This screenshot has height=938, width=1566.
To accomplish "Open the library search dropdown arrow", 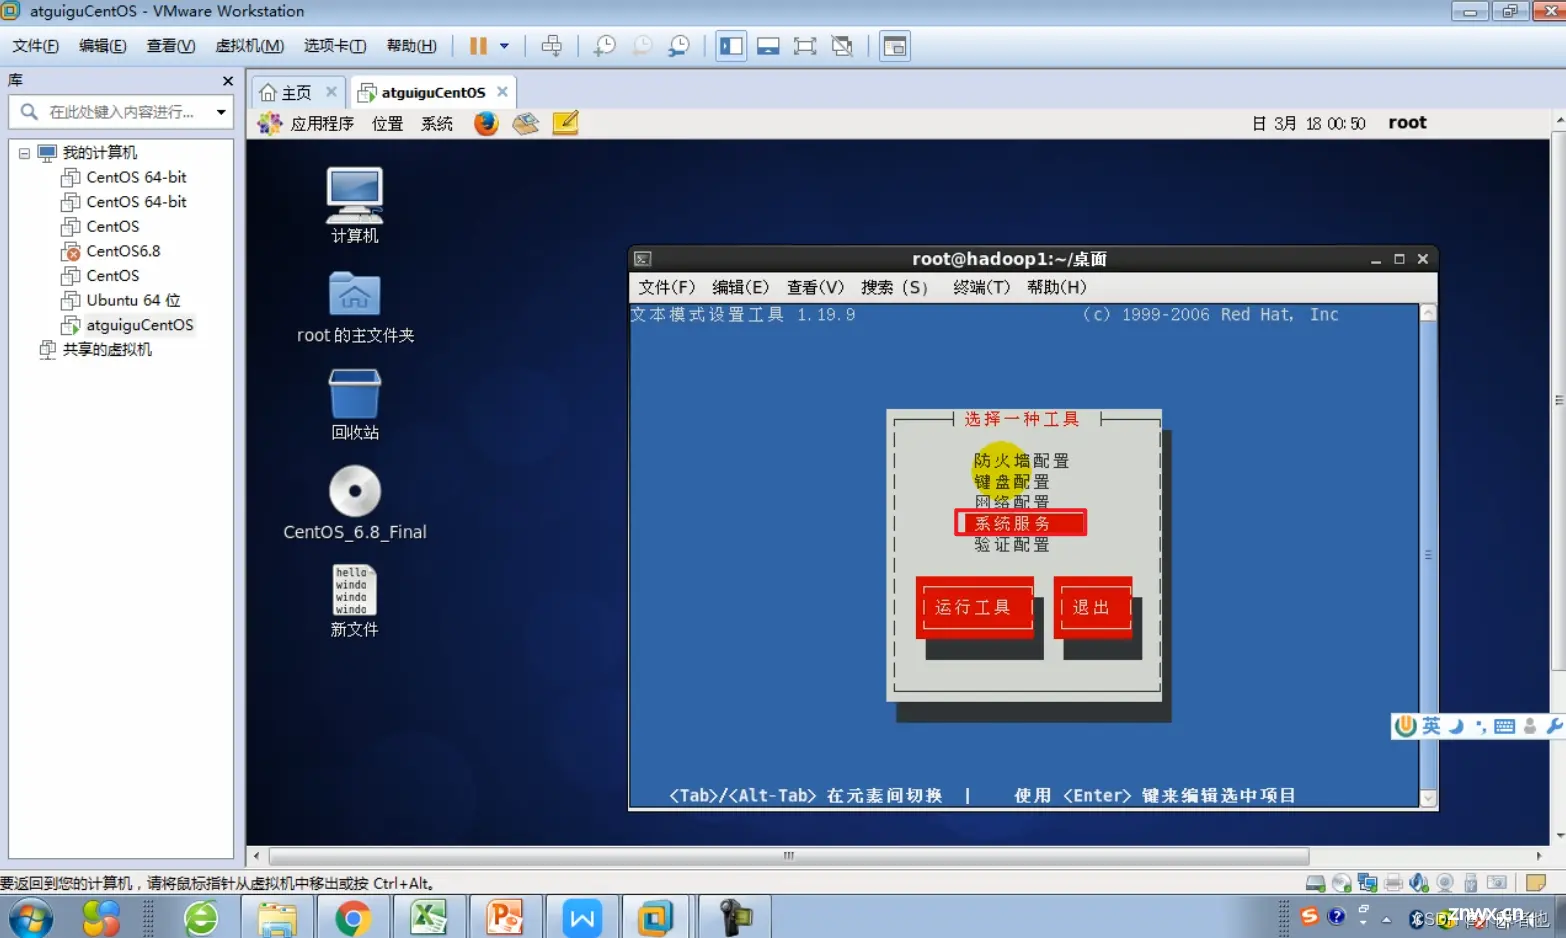I will (x=221, y=112).
